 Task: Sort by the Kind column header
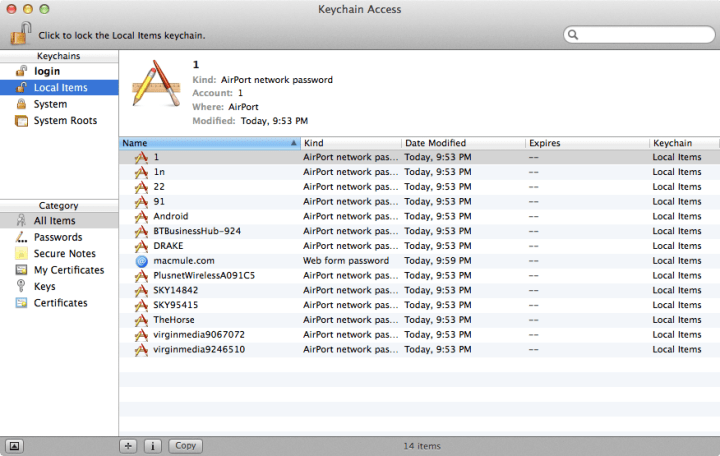pyautogui.click(x=351, y=143)
